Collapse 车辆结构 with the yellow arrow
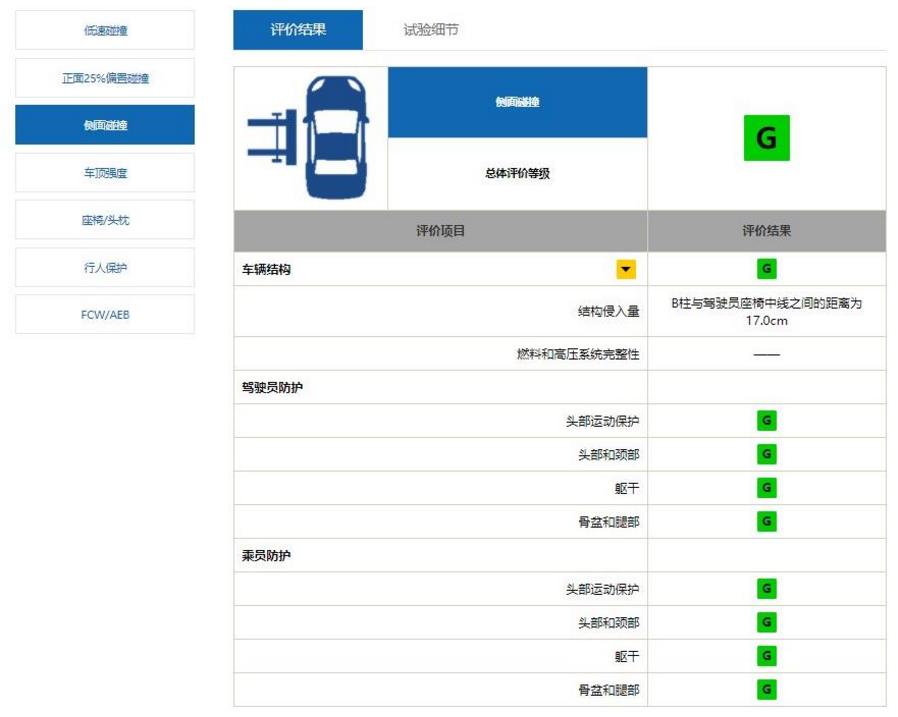This screenshot has height=717, width=898. point(626,269)
